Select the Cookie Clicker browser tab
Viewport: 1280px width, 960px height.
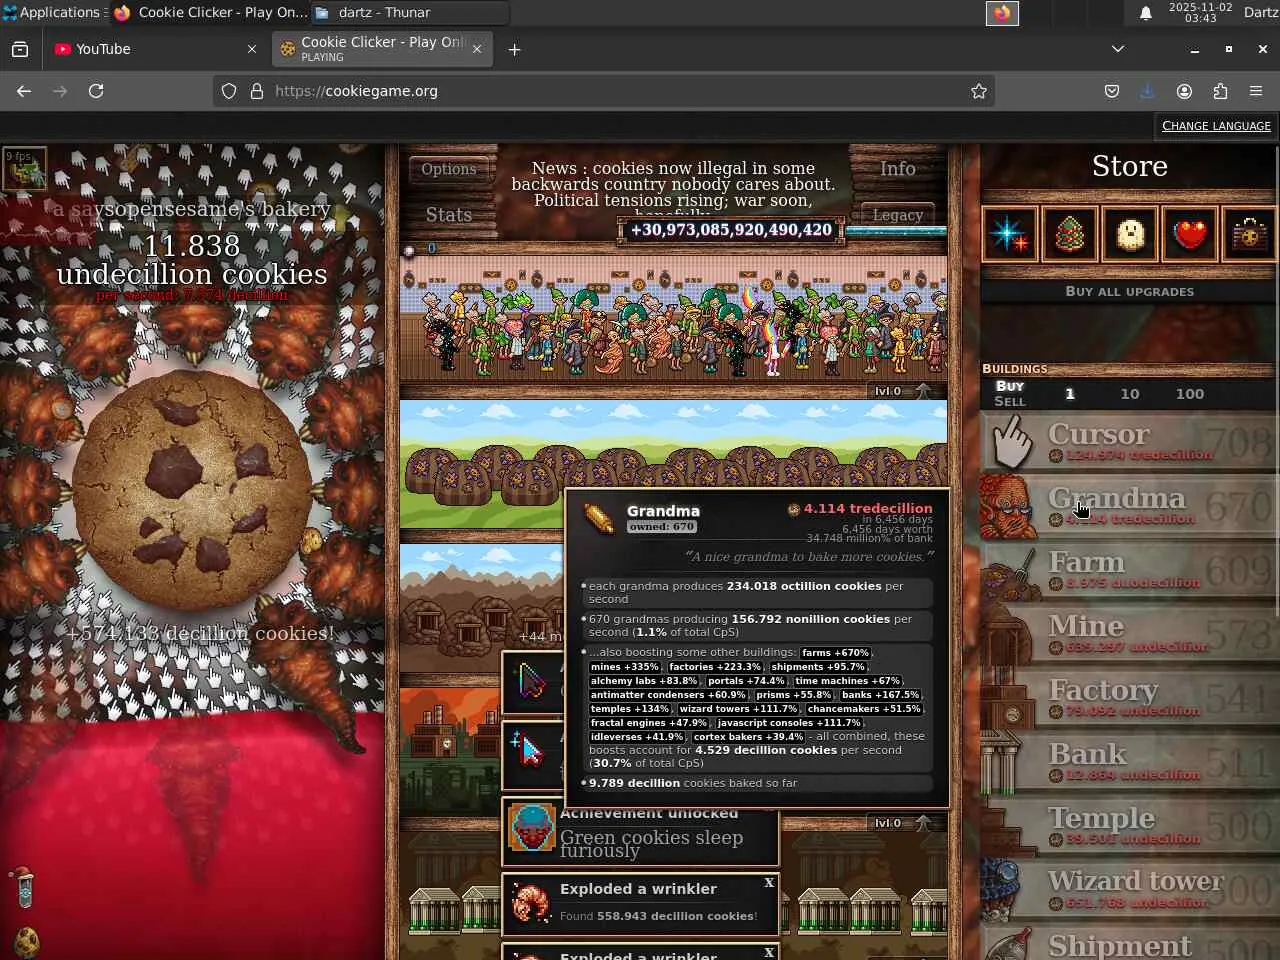(381, 49)
